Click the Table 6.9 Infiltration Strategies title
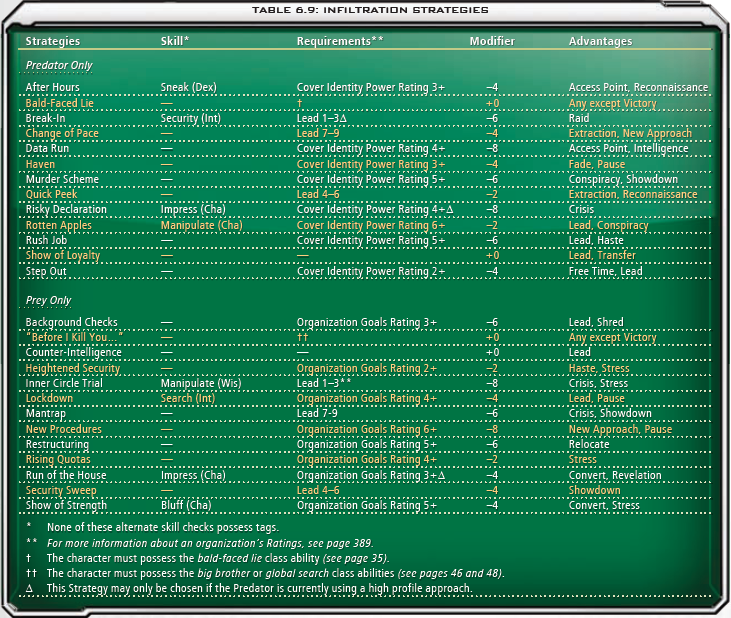 coord(370,10)
